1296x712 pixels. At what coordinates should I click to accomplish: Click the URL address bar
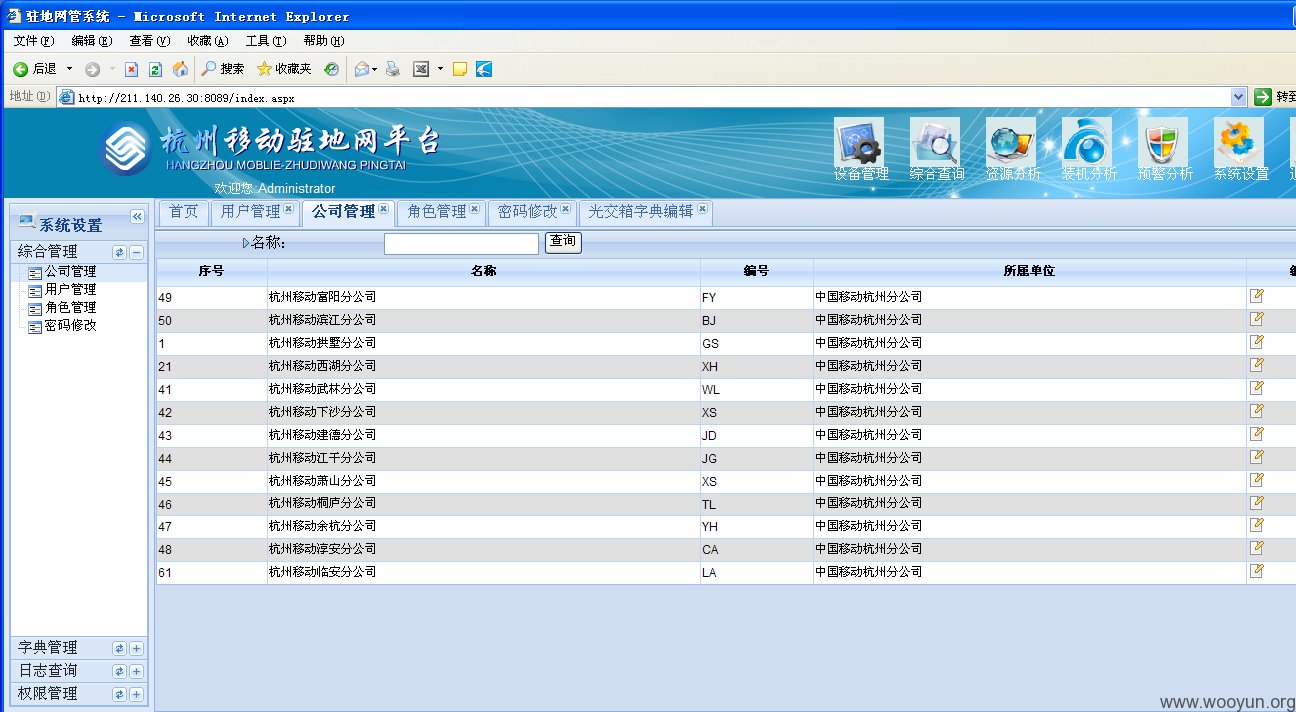[x=652, y=97]
